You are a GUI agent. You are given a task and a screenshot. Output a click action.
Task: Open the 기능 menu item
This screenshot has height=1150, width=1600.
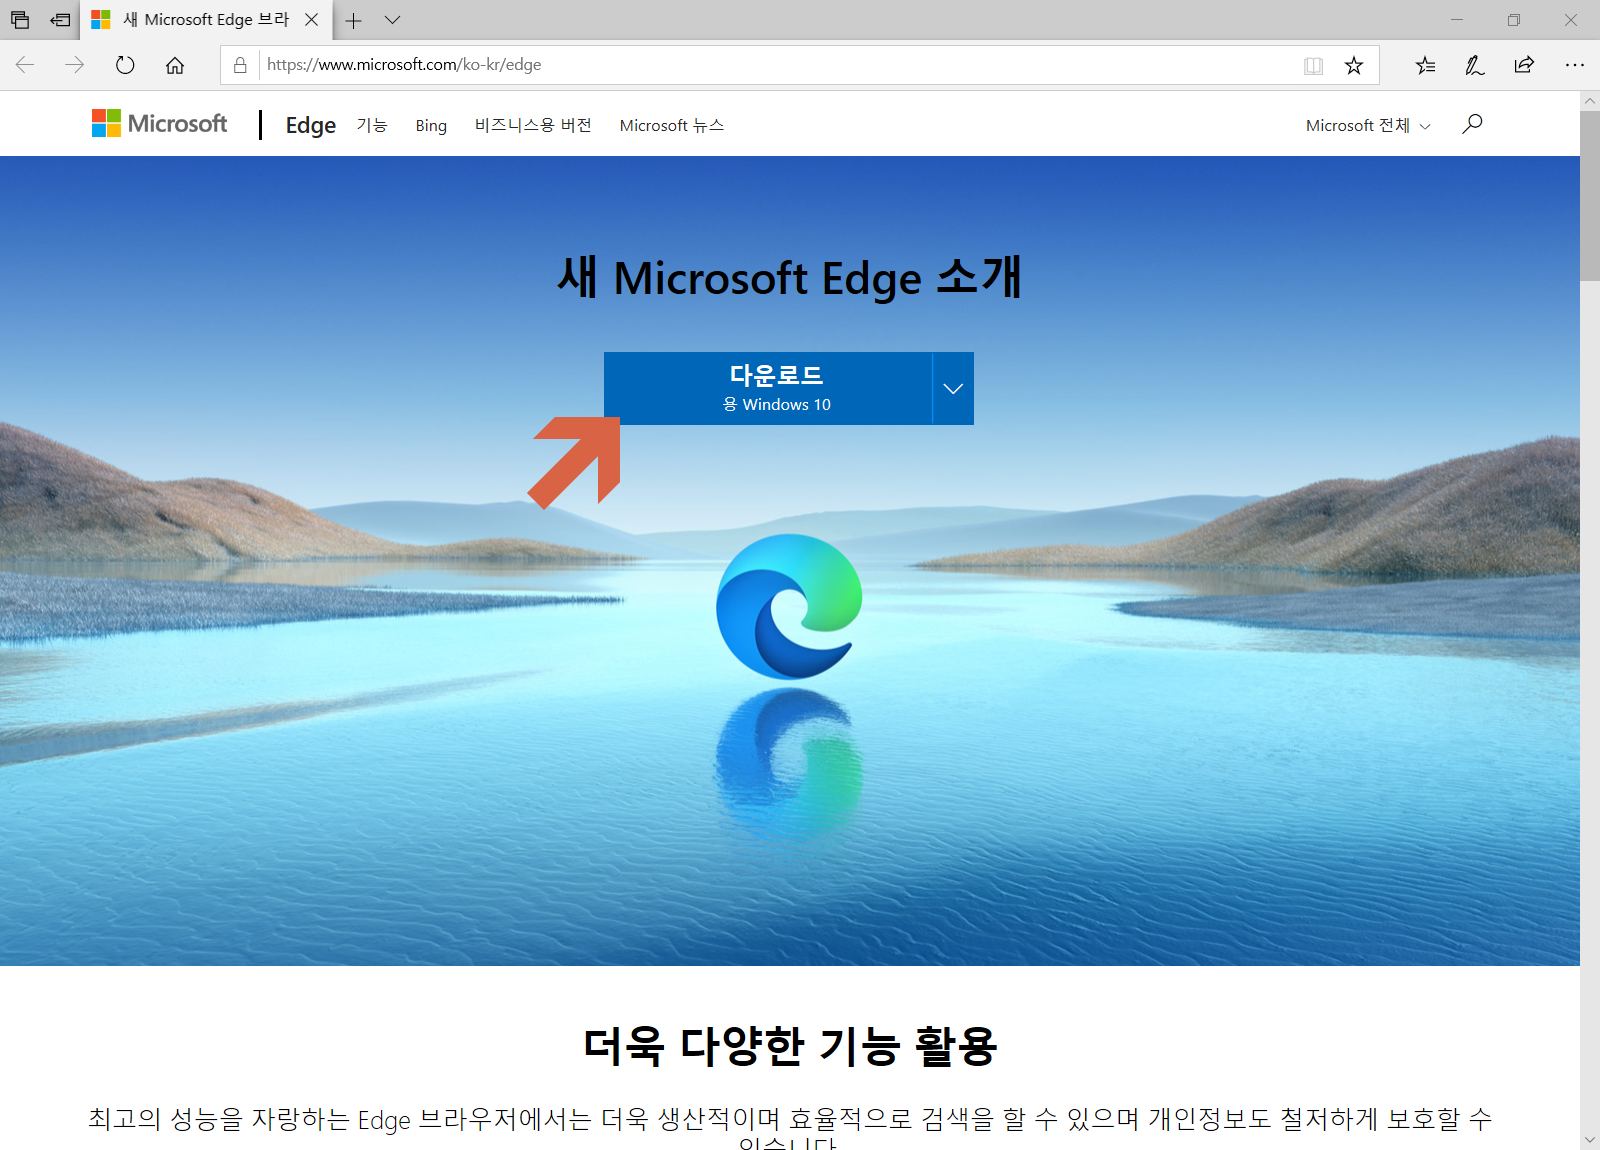(x=372, y=125)
